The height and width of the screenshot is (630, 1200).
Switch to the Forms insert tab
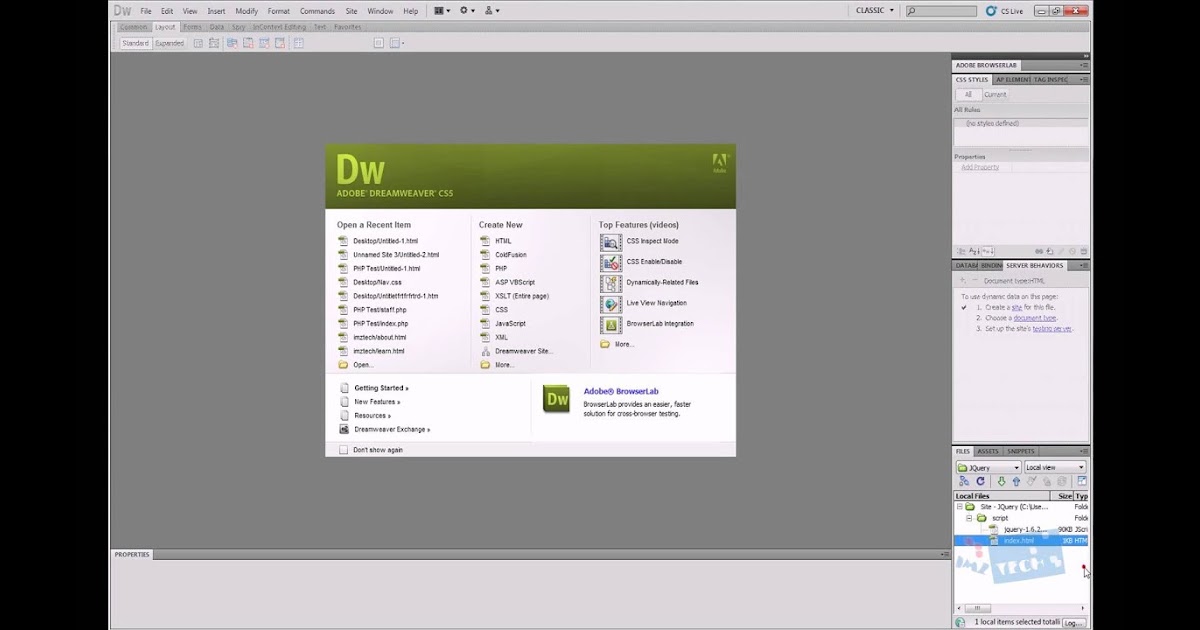pos(192,27)
